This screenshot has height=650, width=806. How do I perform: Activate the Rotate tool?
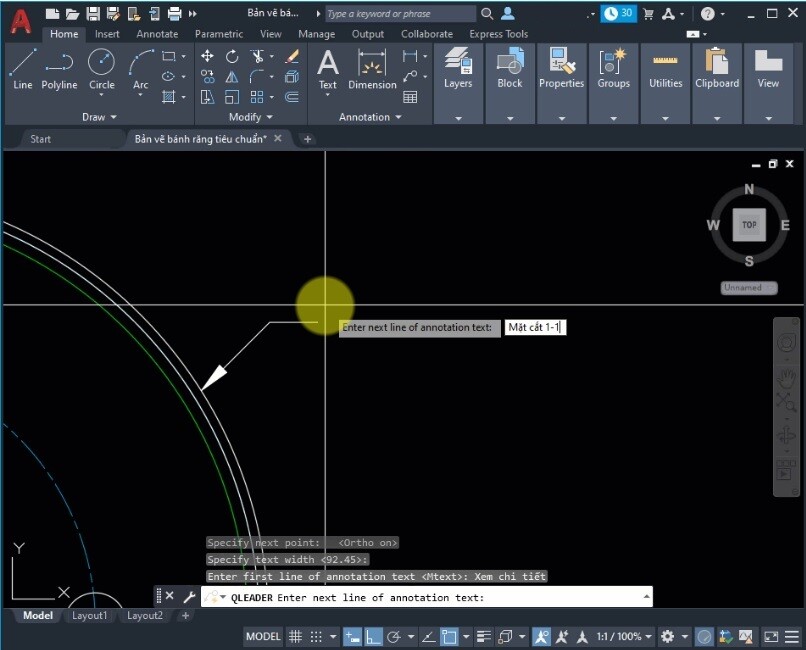(x=231, y=57)
